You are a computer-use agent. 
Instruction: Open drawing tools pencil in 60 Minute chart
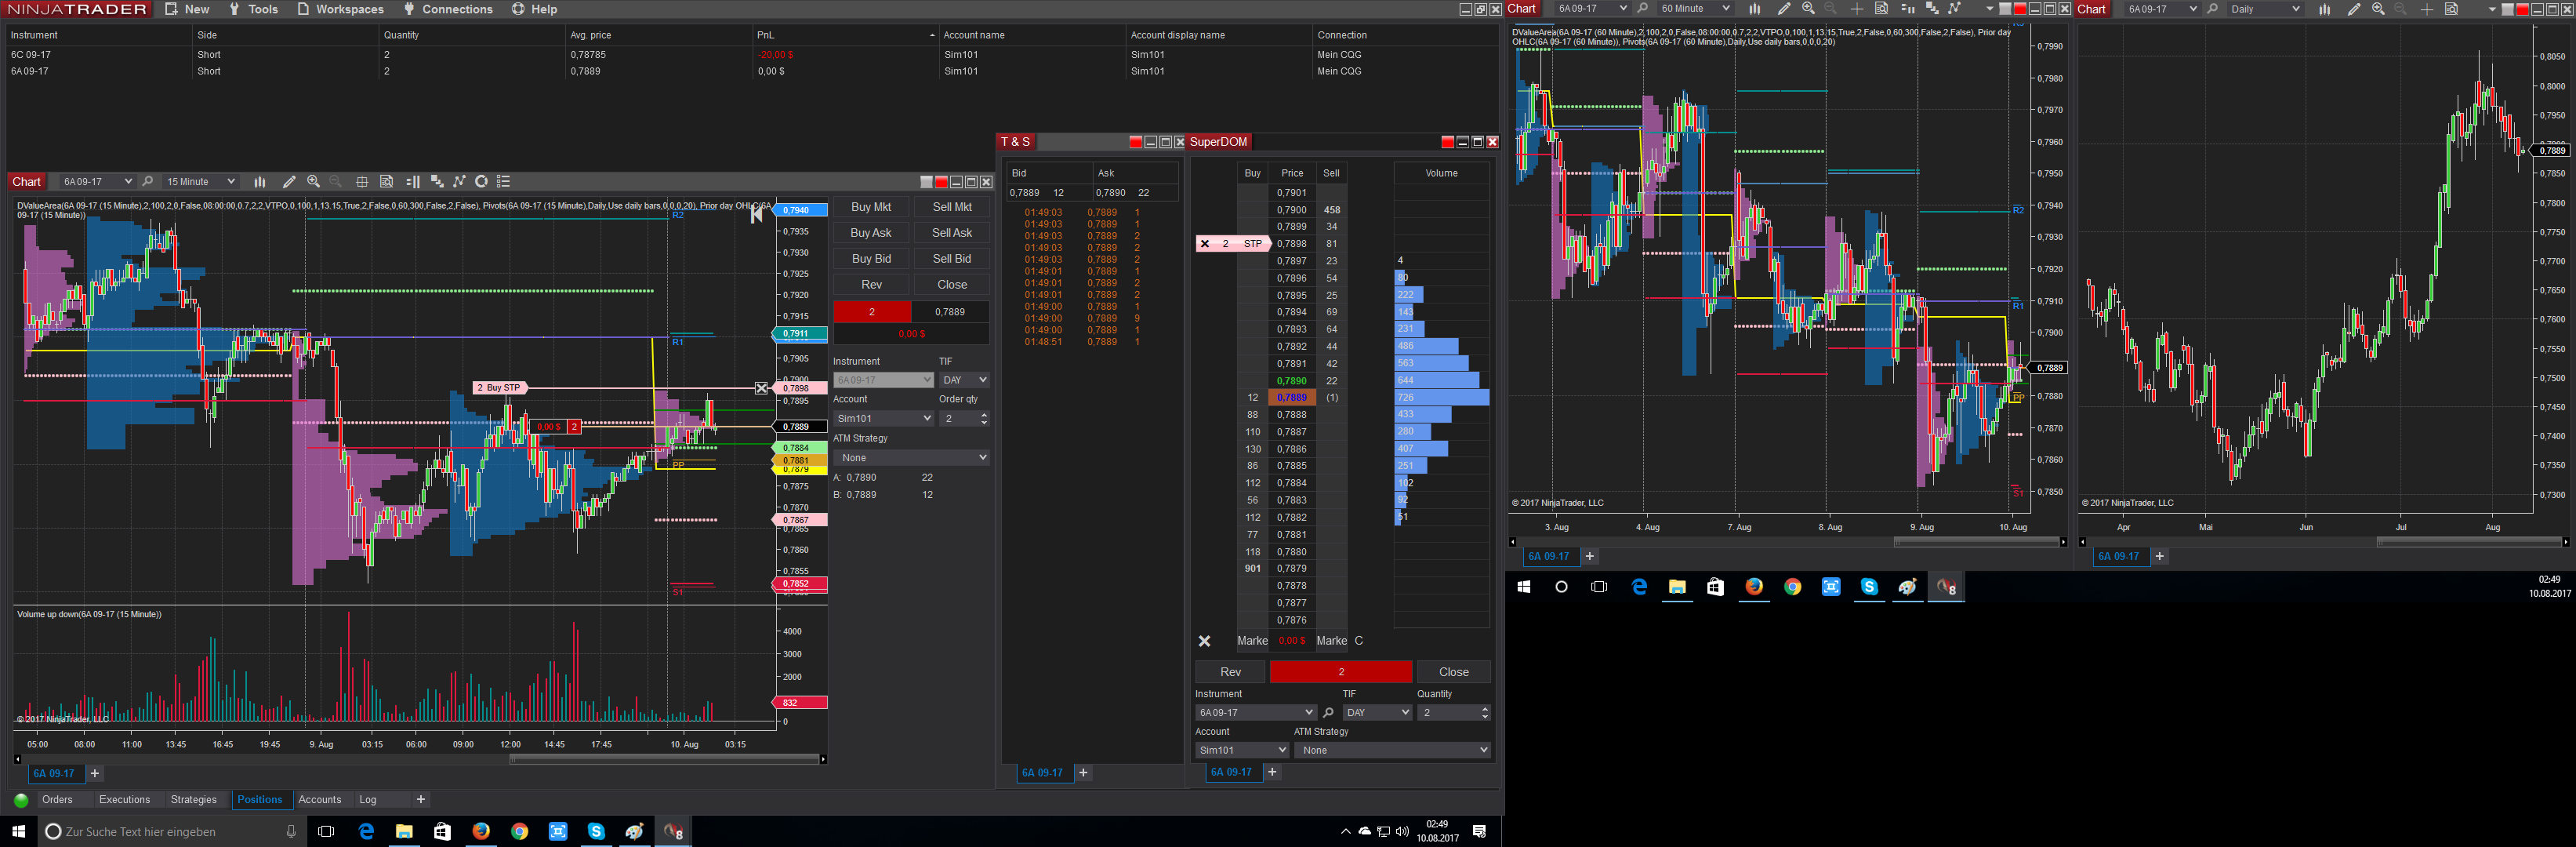(1784, 9)
